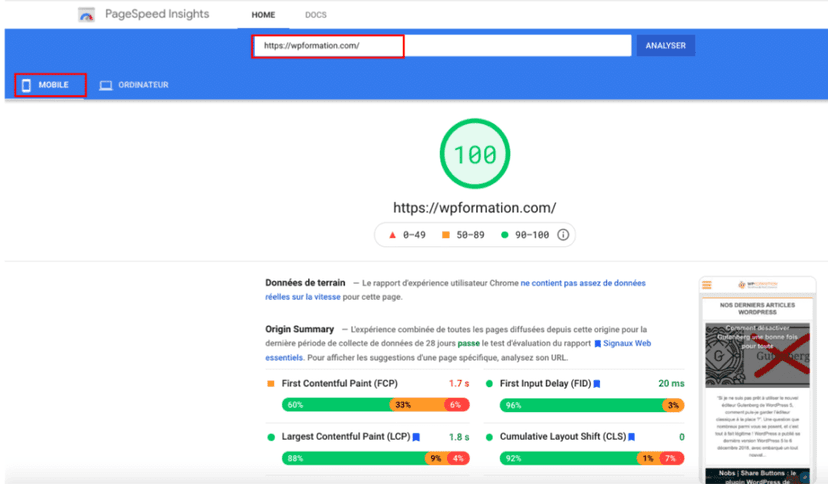The image size is (828, 484).
Task: Click the laptop icon beside Ordinateur
Action: pos(106,85)
